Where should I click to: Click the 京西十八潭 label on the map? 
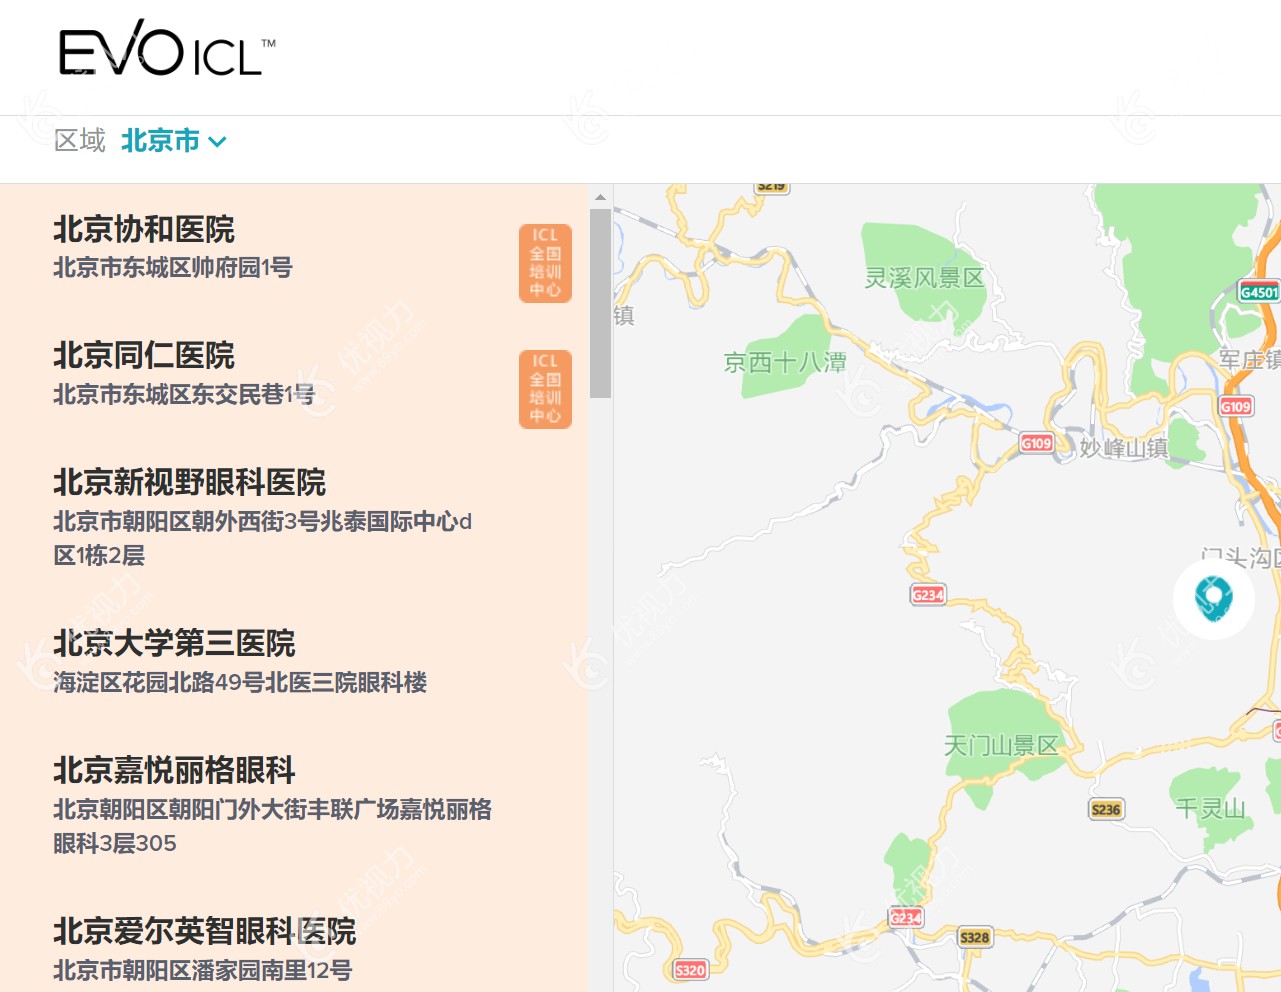click(x=785, y=362)
